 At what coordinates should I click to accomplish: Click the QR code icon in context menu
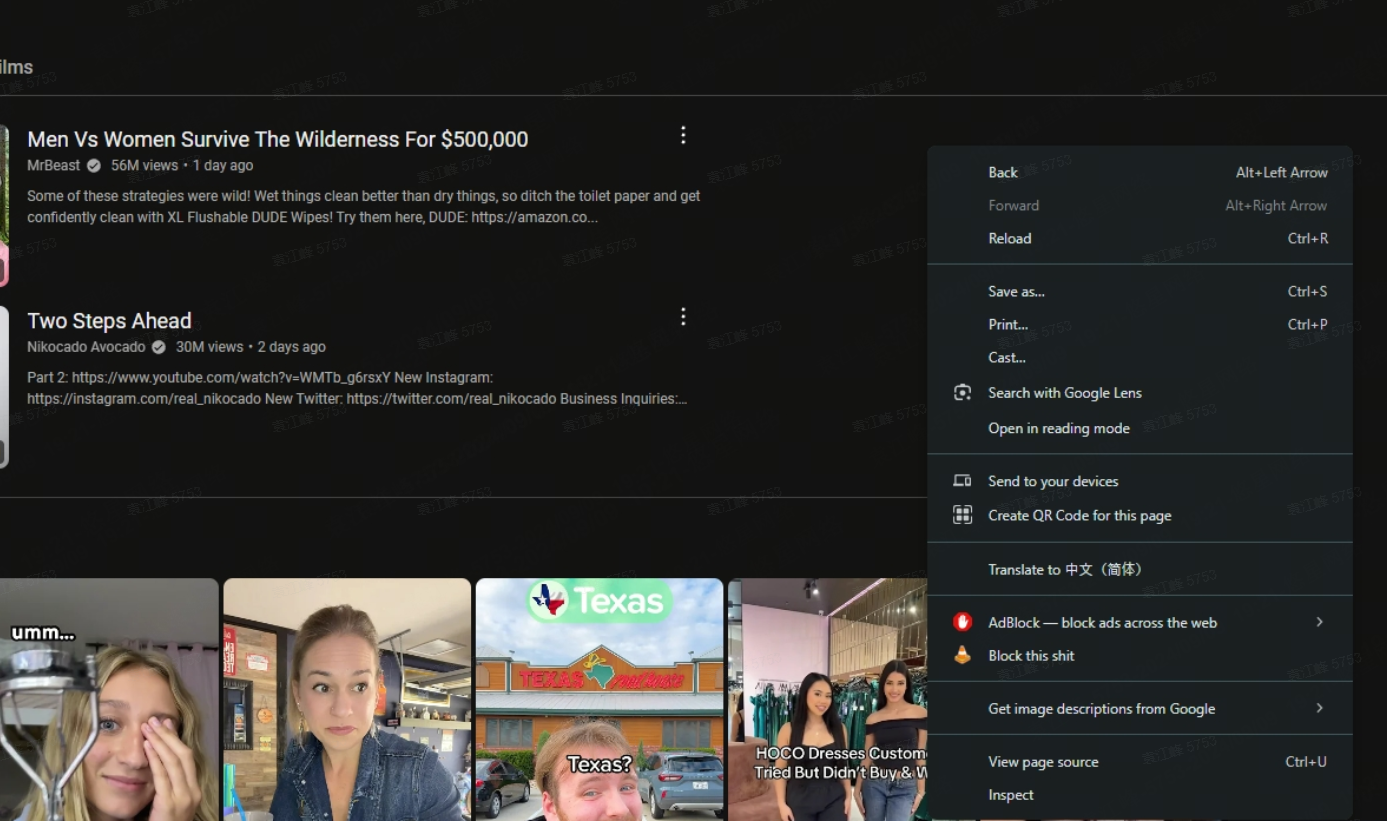pos(962,515)
